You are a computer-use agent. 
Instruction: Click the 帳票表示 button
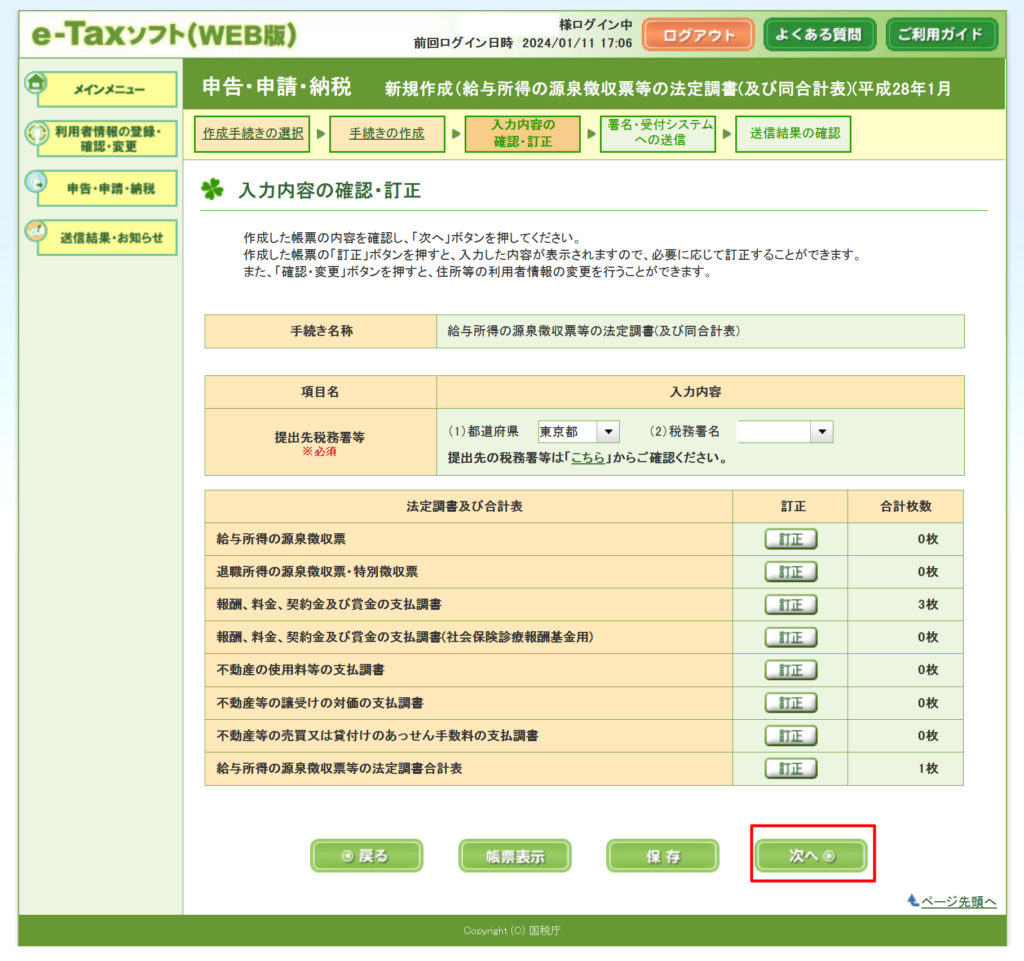click(514, 856)
